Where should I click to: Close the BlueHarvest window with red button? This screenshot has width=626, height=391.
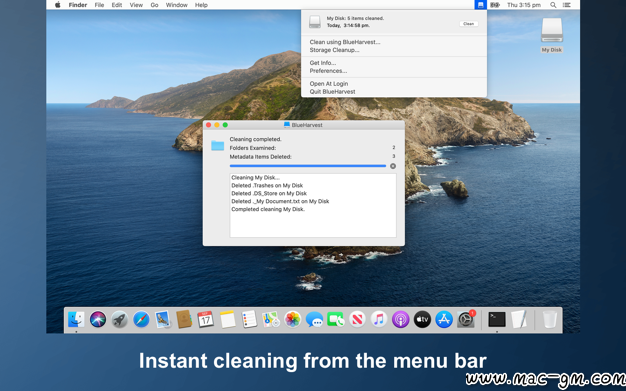(208, 125)
